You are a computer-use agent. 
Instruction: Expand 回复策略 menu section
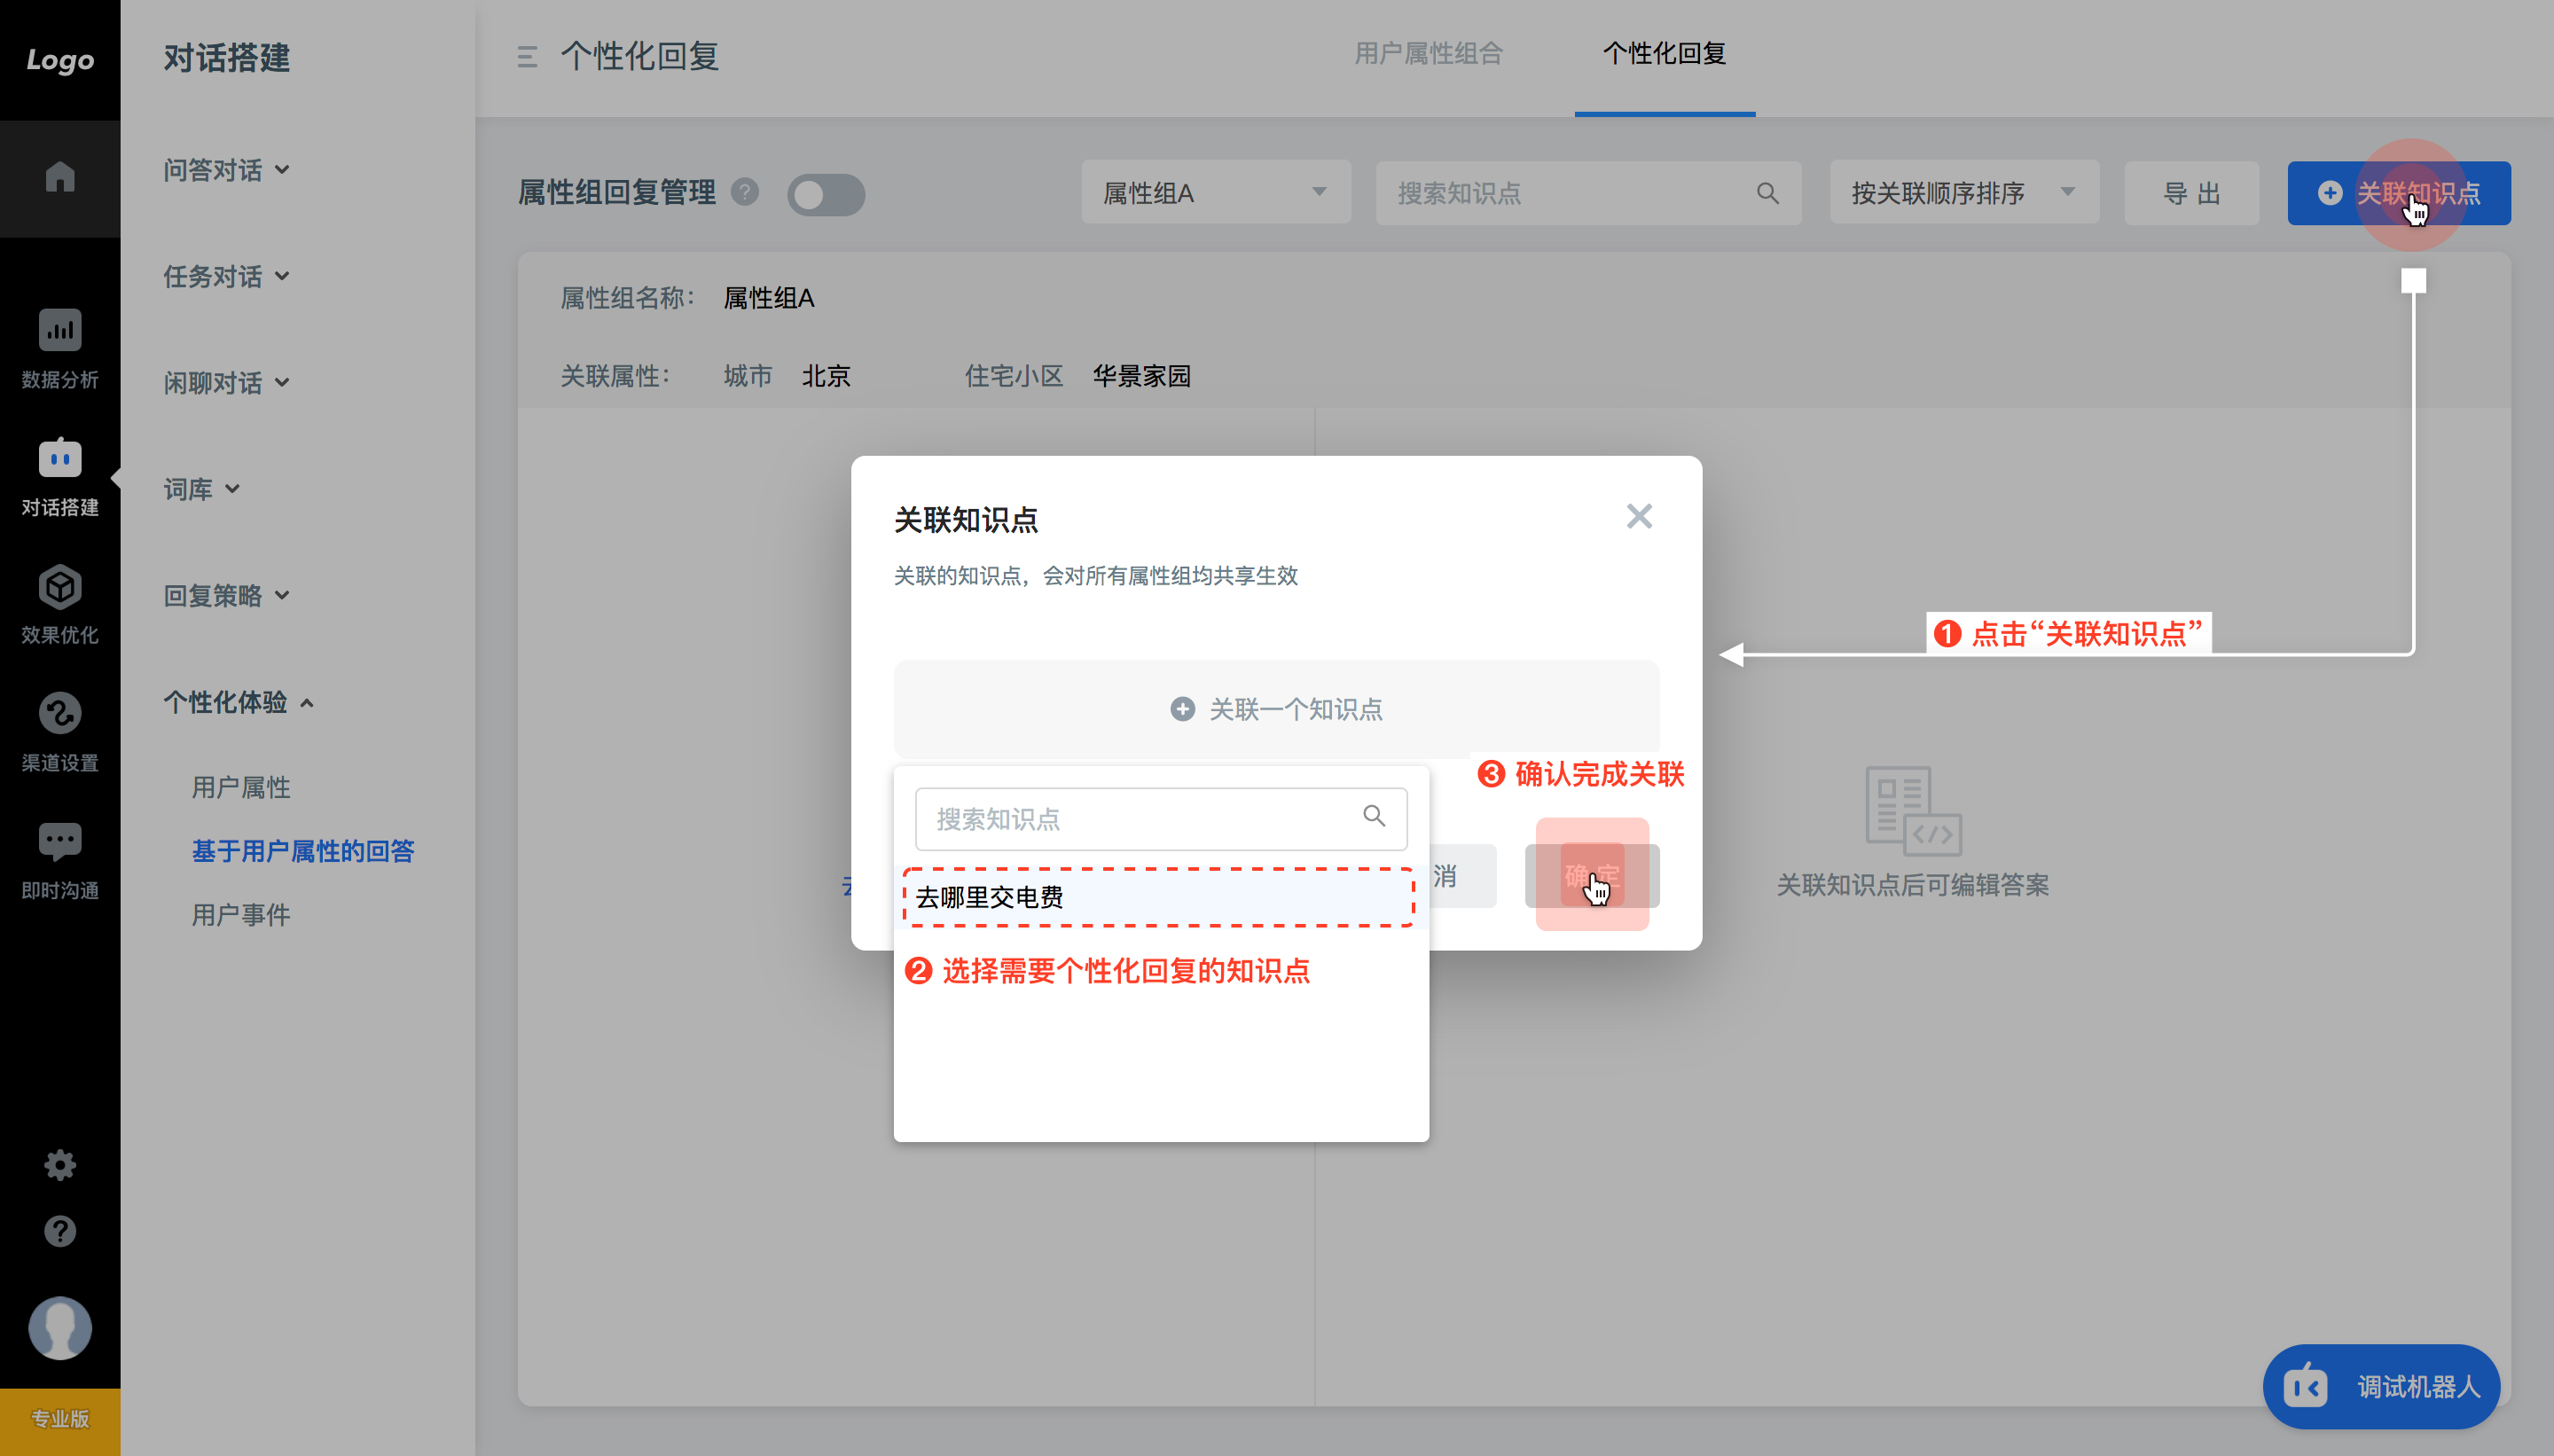[226, 596]
